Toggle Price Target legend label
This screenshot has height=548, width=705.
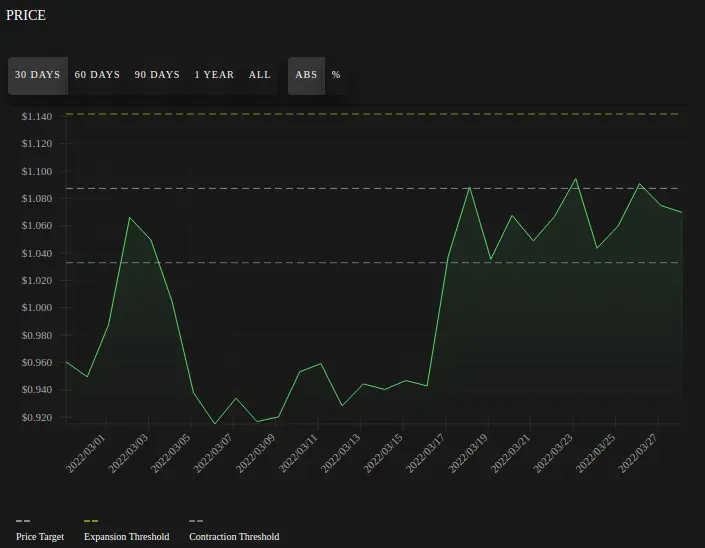(x=40, y=537)
